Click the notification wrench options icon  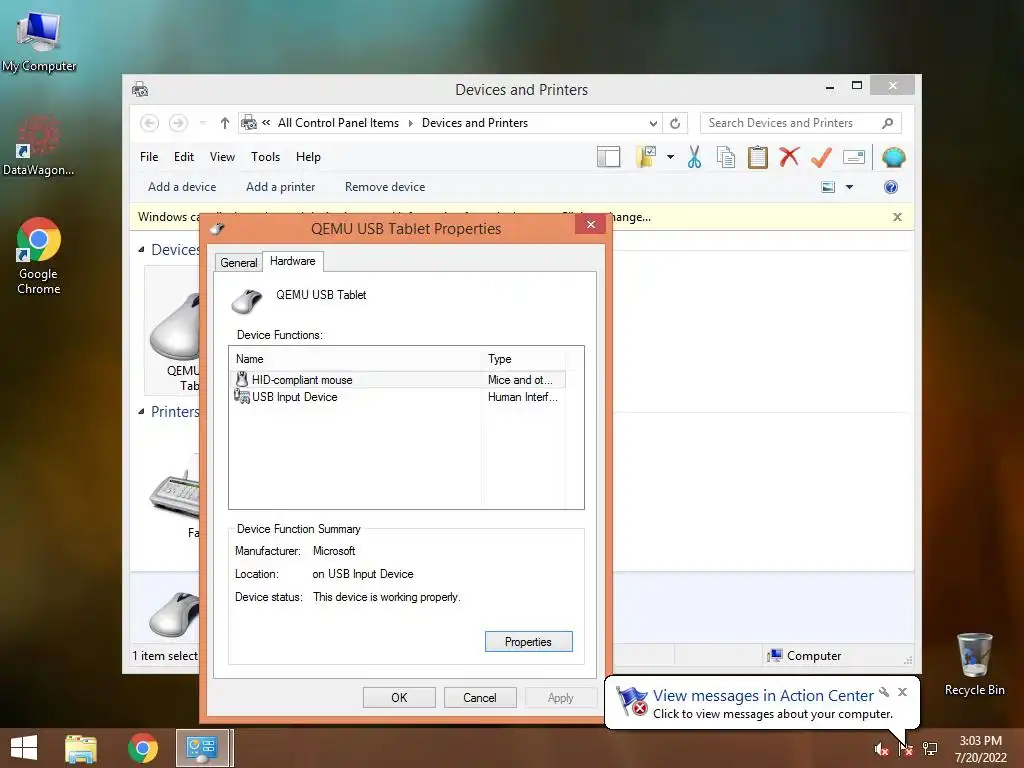[x=884, y=692]
